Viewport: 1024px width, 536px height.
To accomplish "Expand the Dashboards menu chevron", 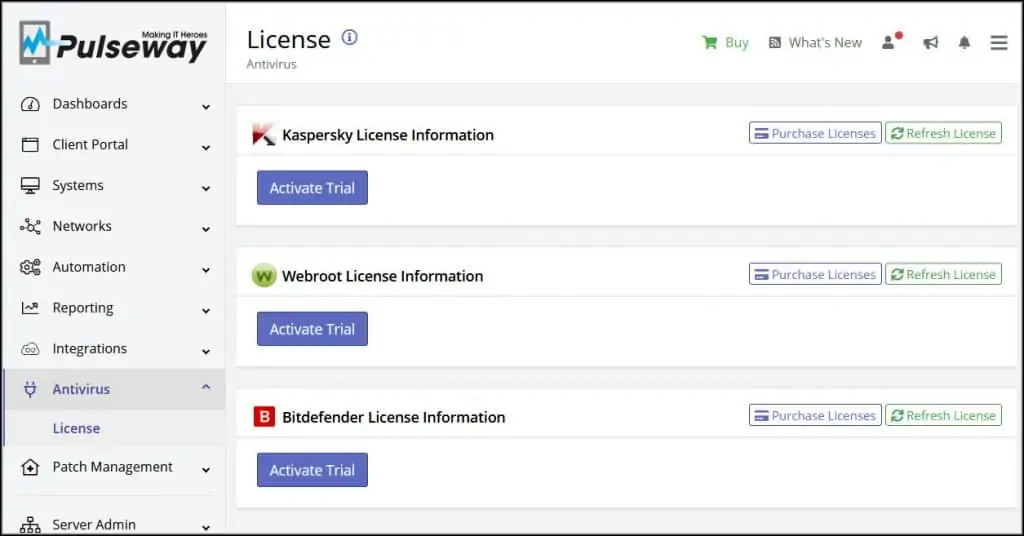I will 206,106.
